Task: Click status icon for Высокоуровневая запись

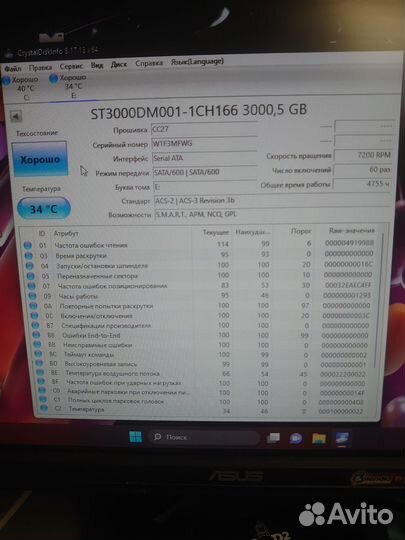Action: [39, 364]
